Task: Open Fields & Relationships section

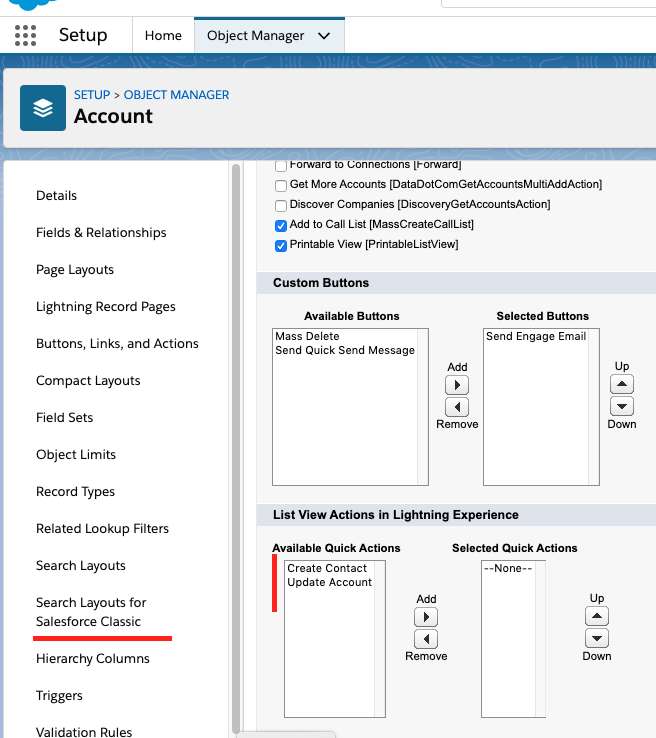Action: click(x=101, y=233)
